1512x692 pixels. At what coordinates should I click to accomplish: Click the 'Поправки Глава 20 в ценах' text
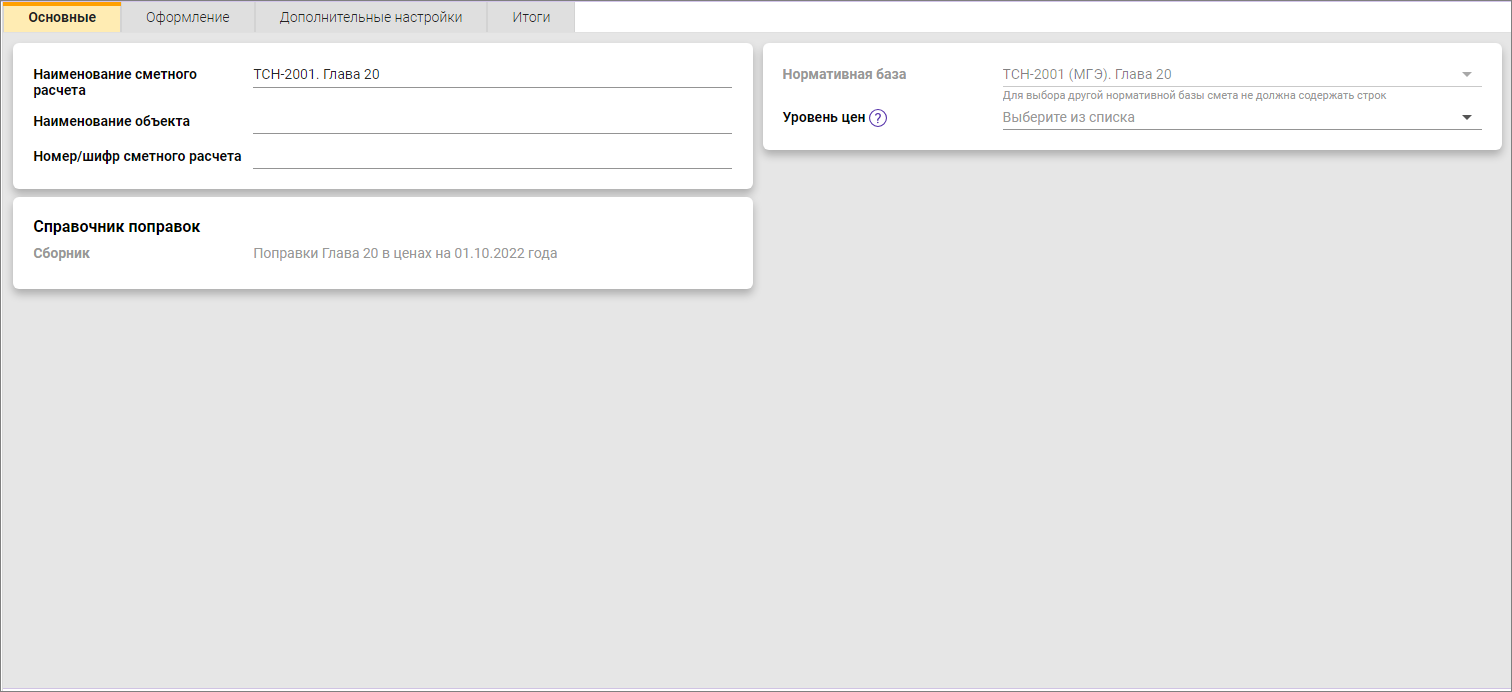coord(405,253)
